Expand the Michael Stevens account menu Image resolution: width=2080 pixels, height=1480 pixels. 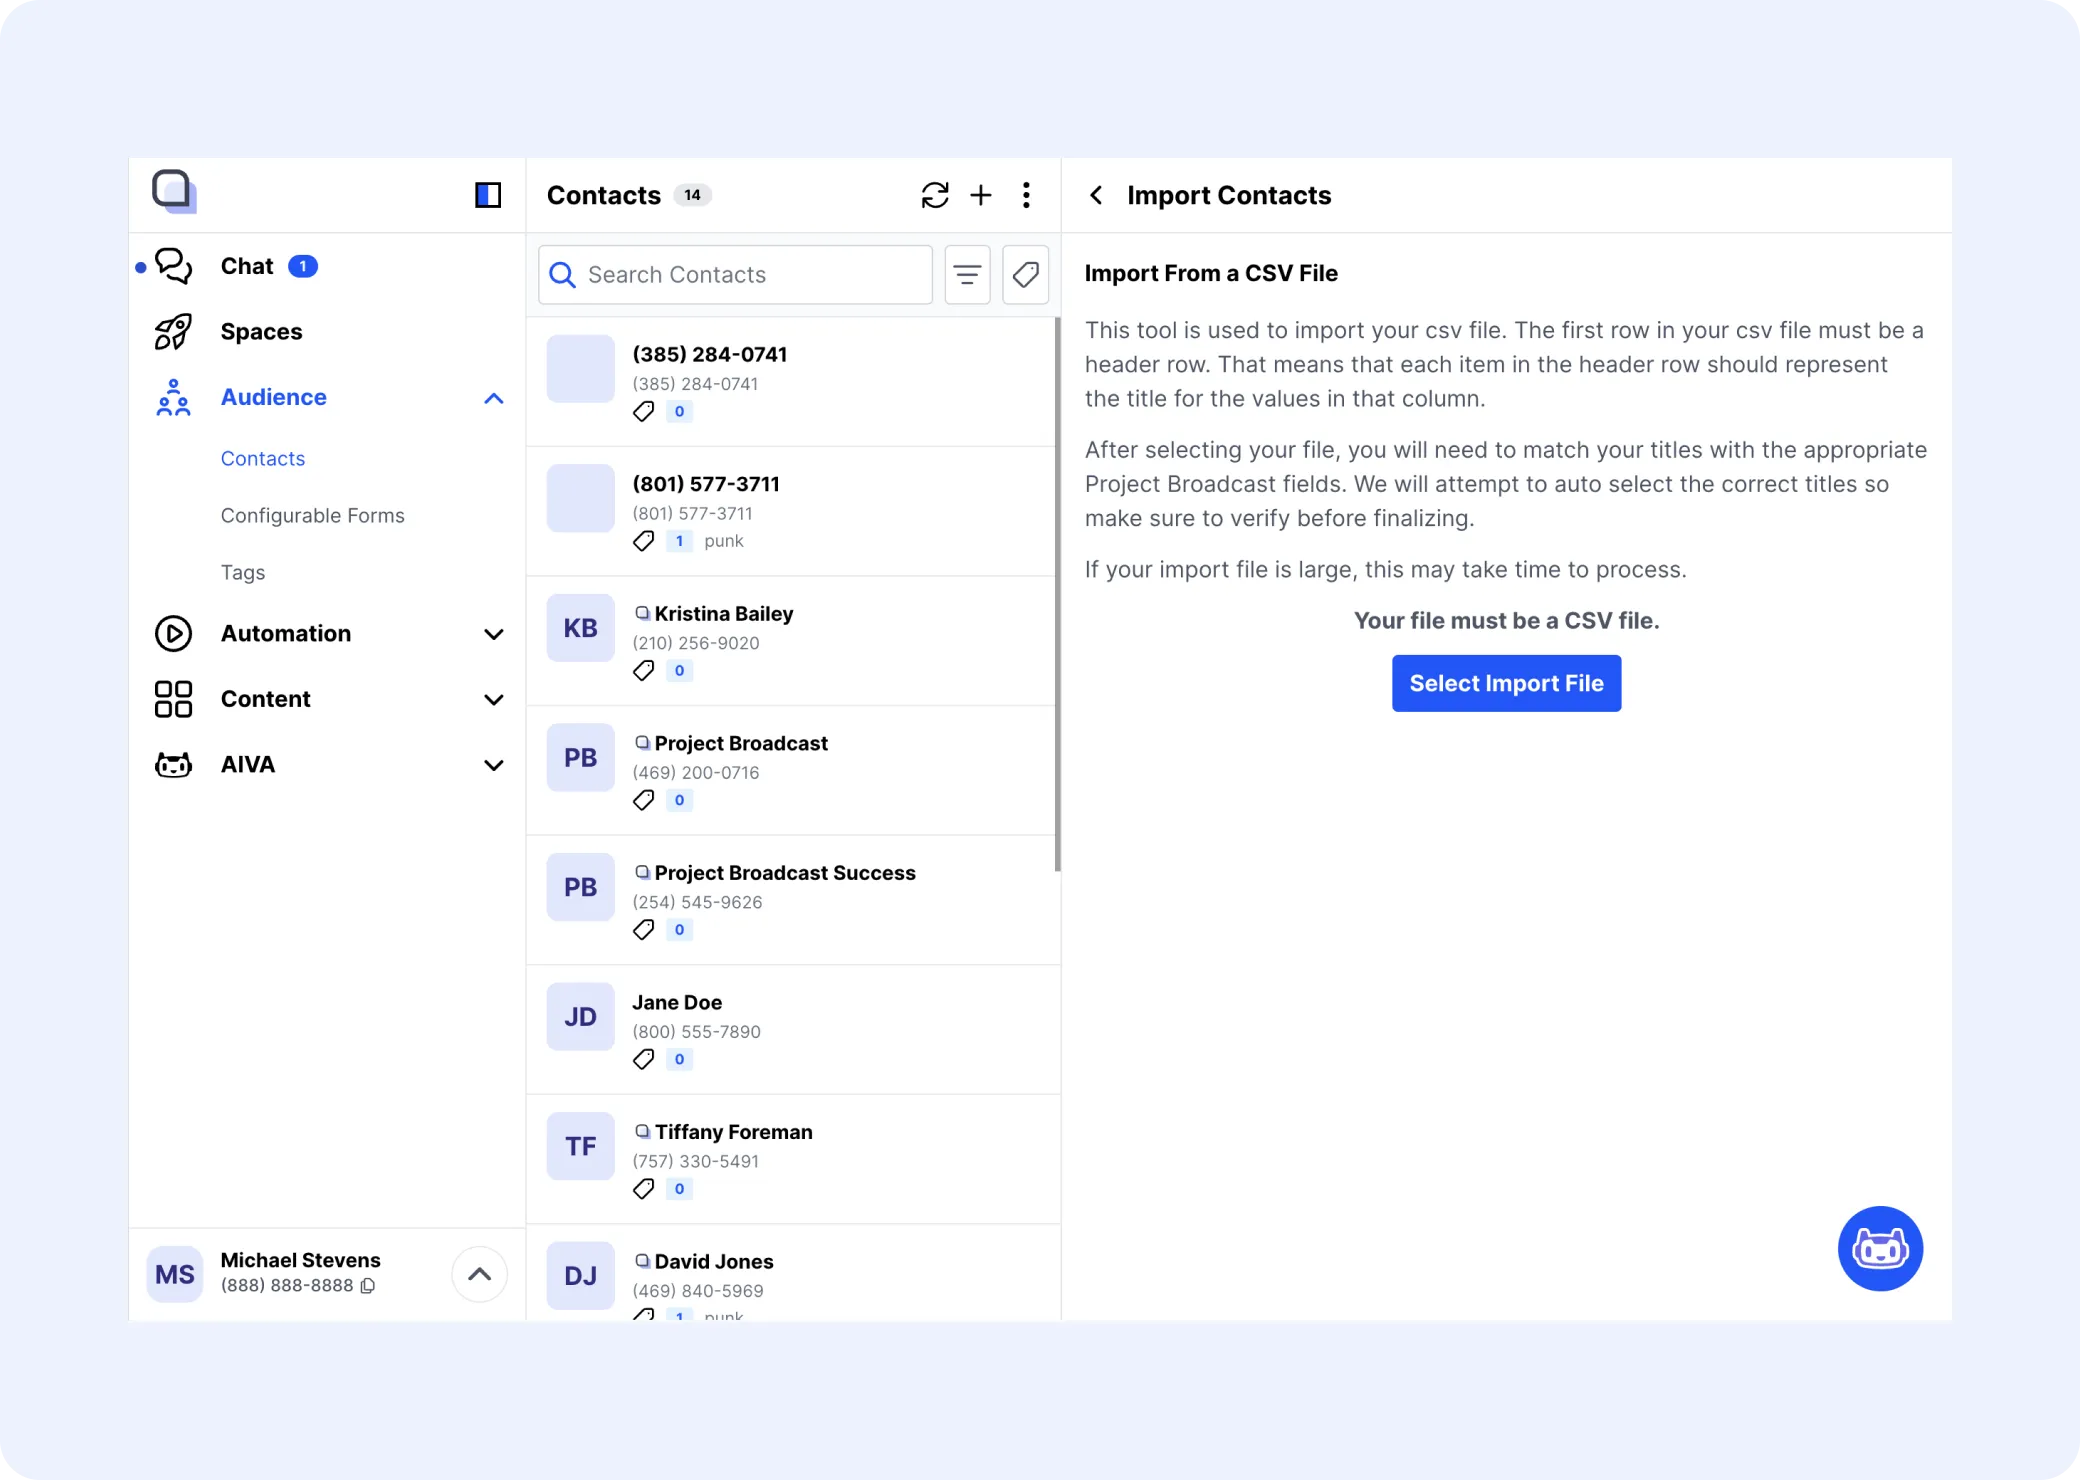pos(479,1274)
